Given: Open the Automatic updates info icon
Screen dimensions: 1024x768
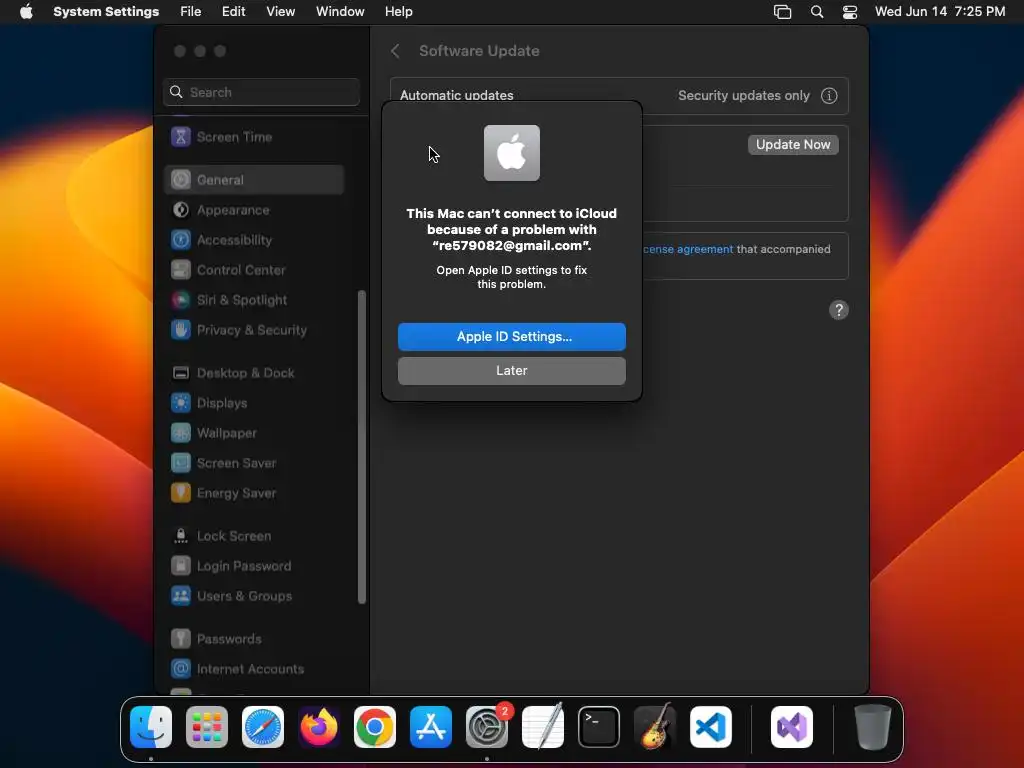Looking at the screenshot, I should coord(829,95).
